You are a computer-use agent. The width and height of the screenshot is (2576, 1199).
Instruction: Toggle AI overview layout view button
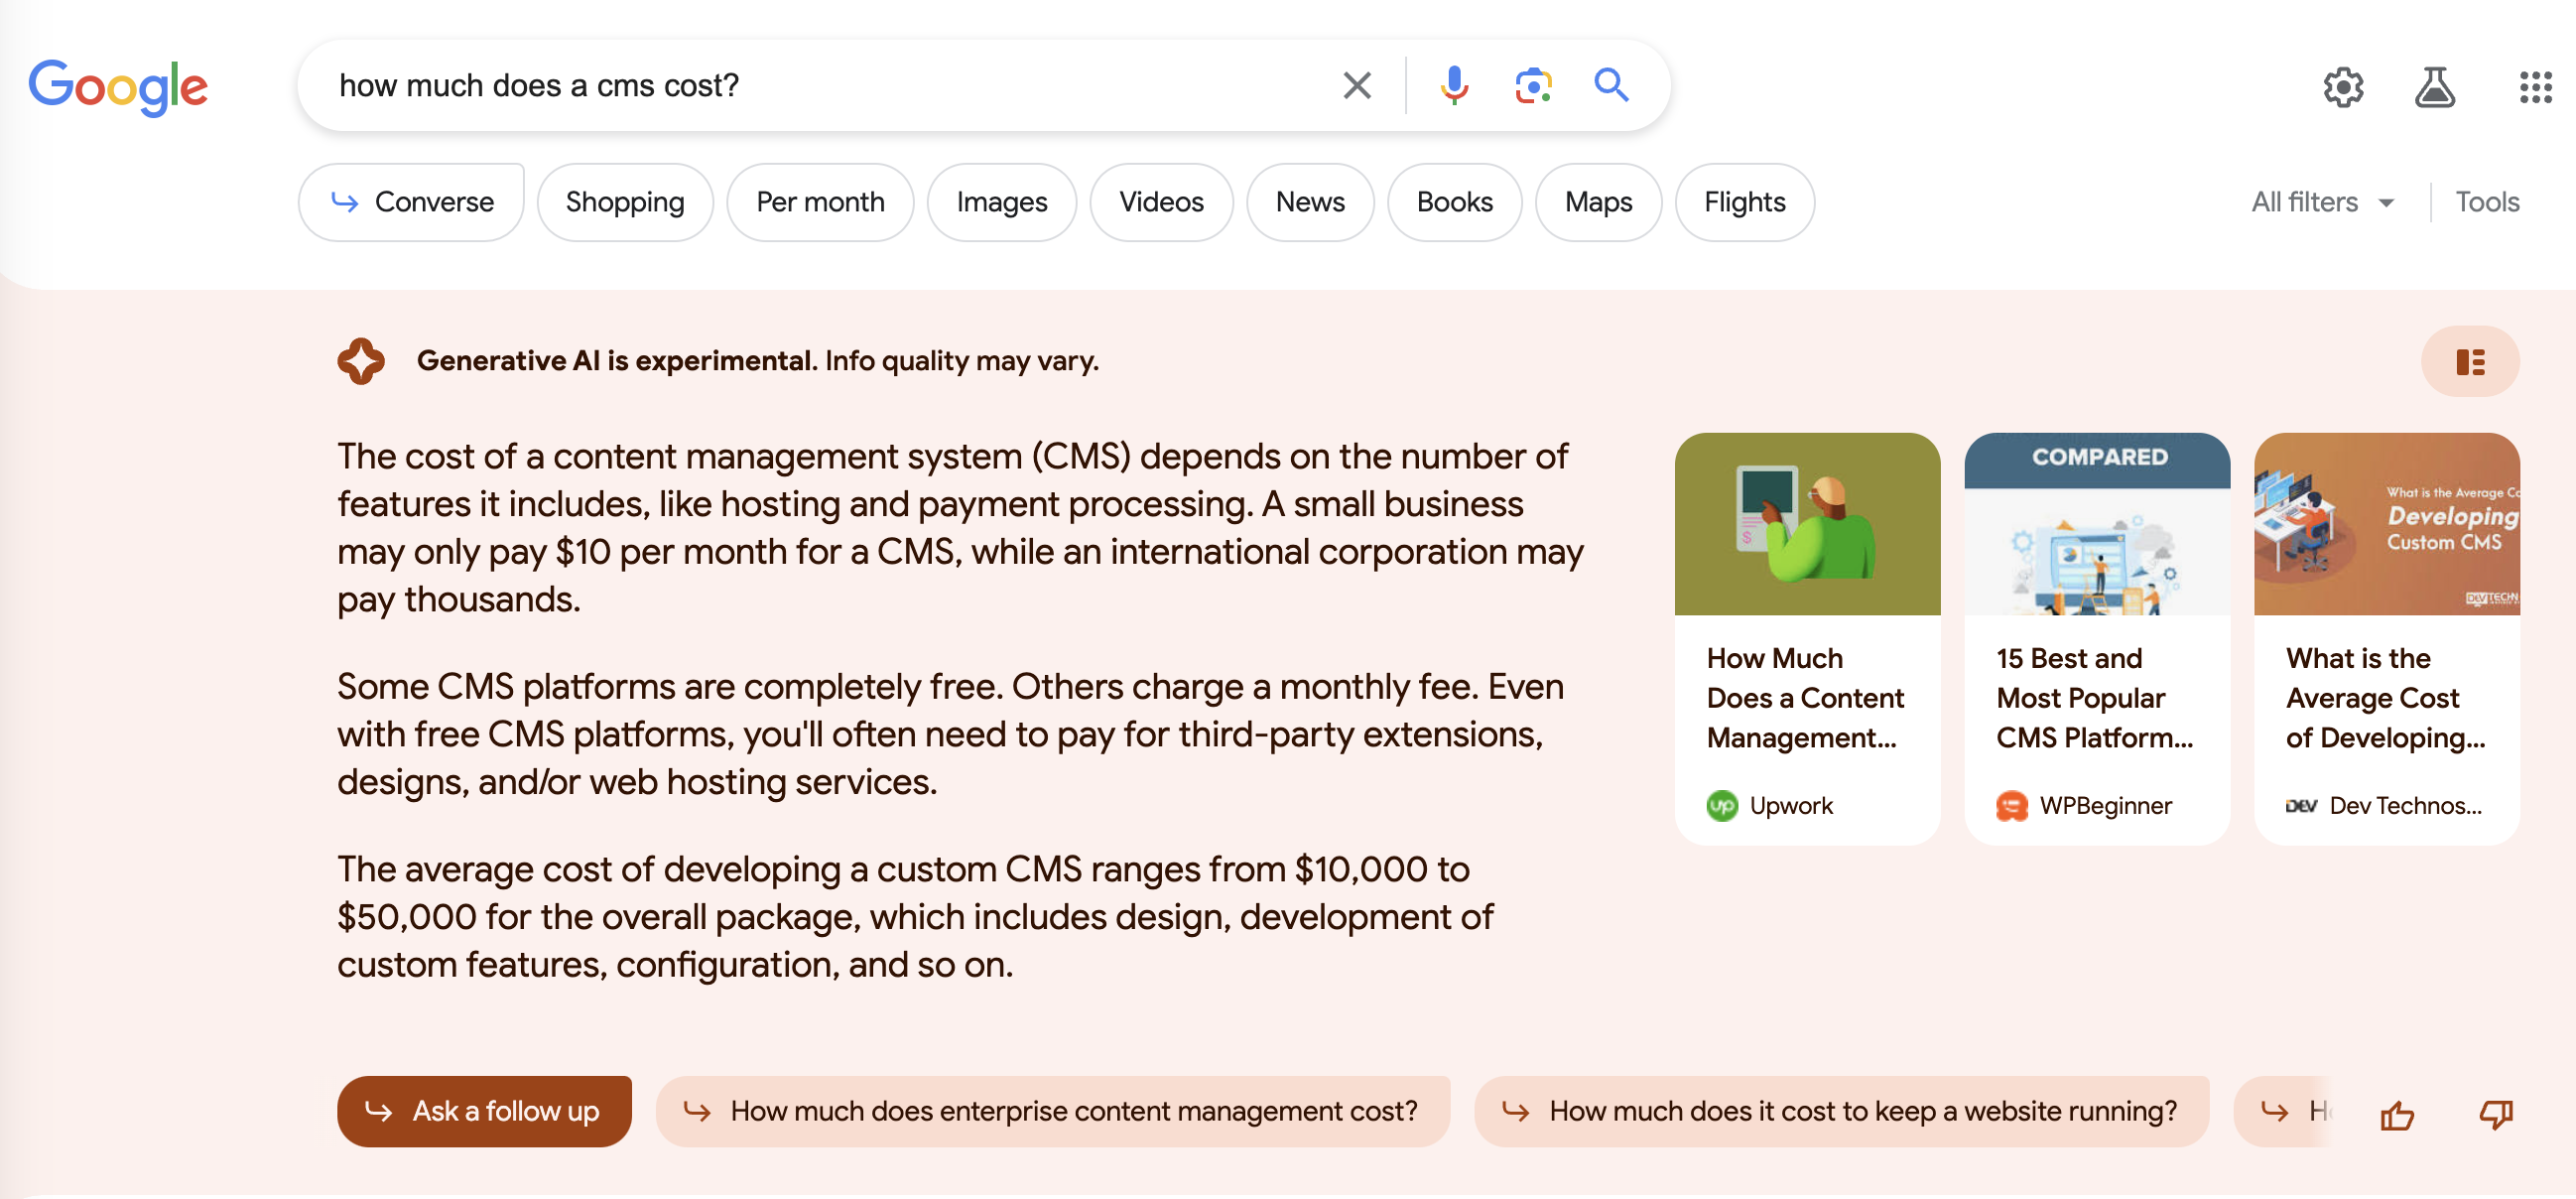[2469, 362]
